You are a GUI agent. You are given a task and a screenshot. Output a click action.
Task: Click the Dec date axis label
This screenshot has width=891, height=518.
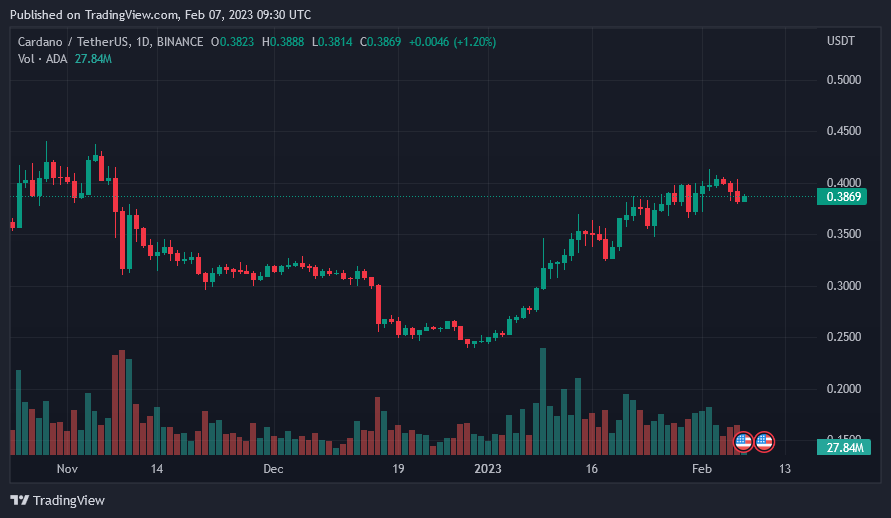(273, 469)
